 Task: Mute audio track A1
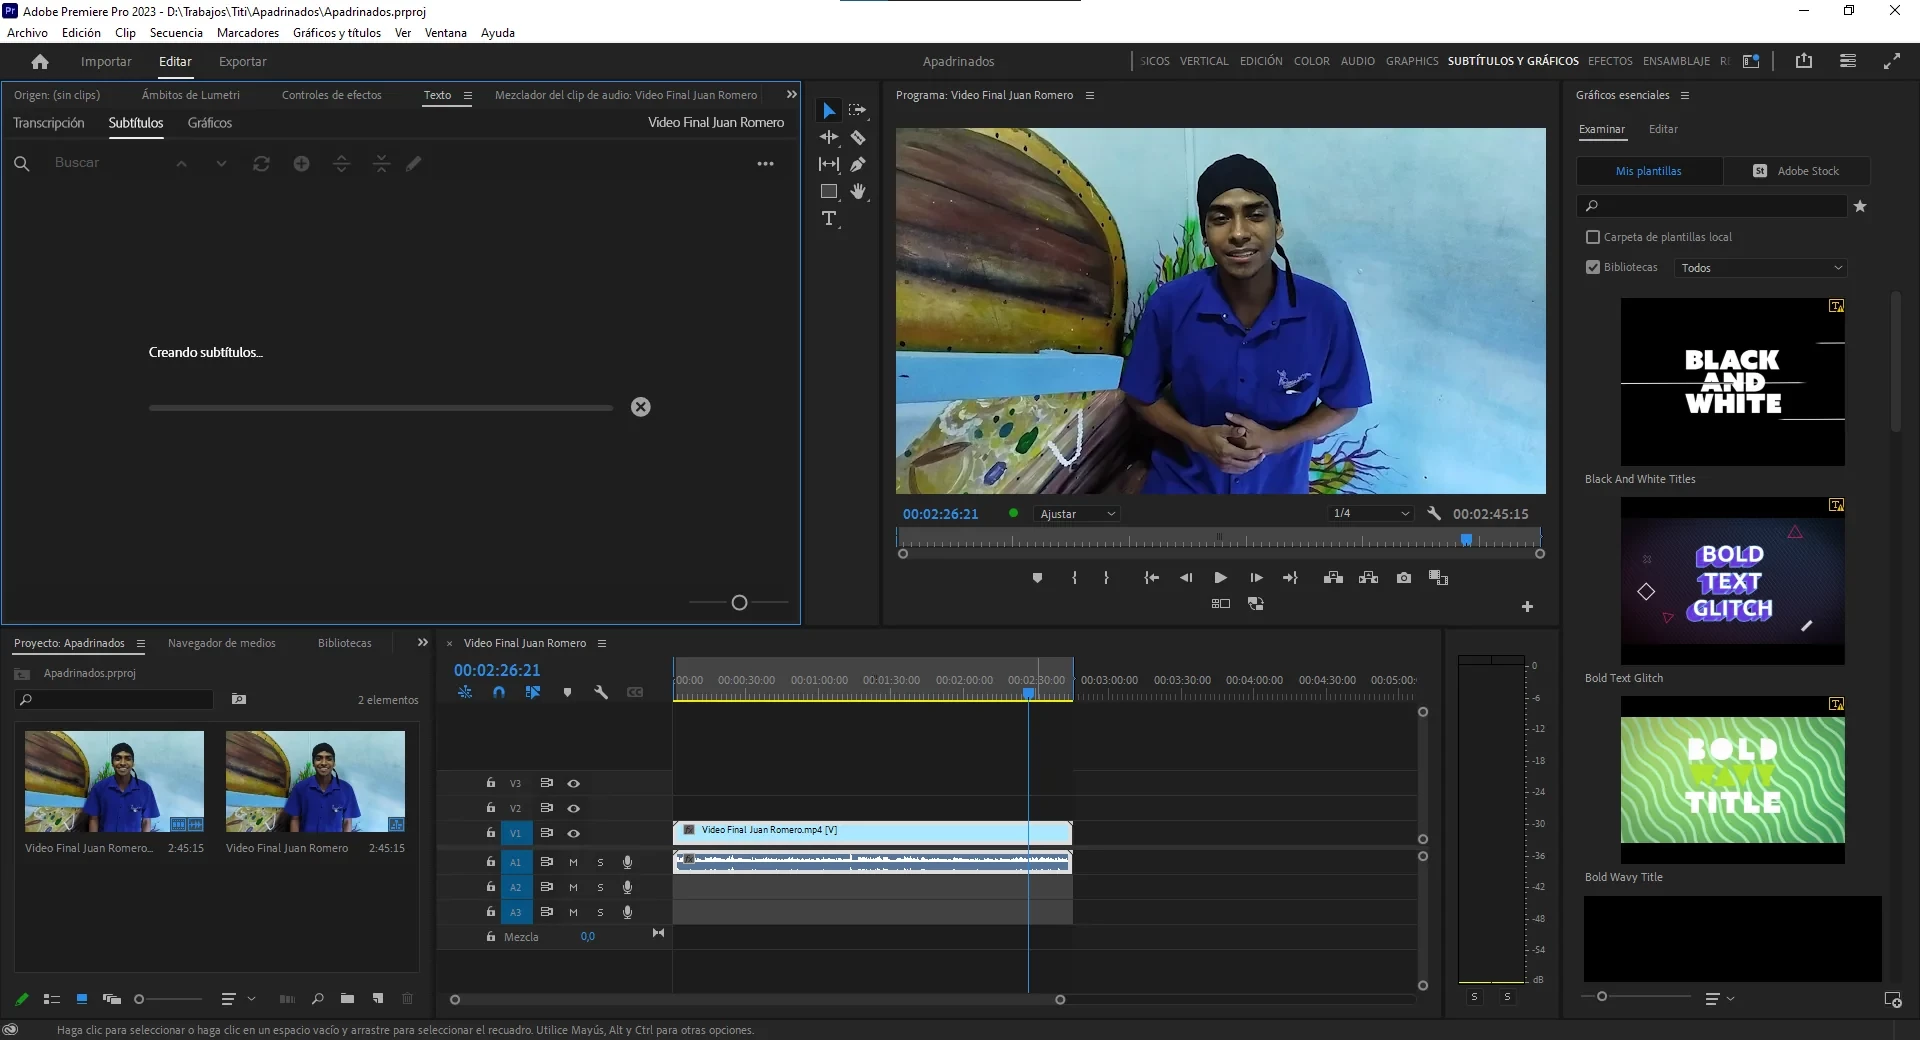(x=573, y=862)
